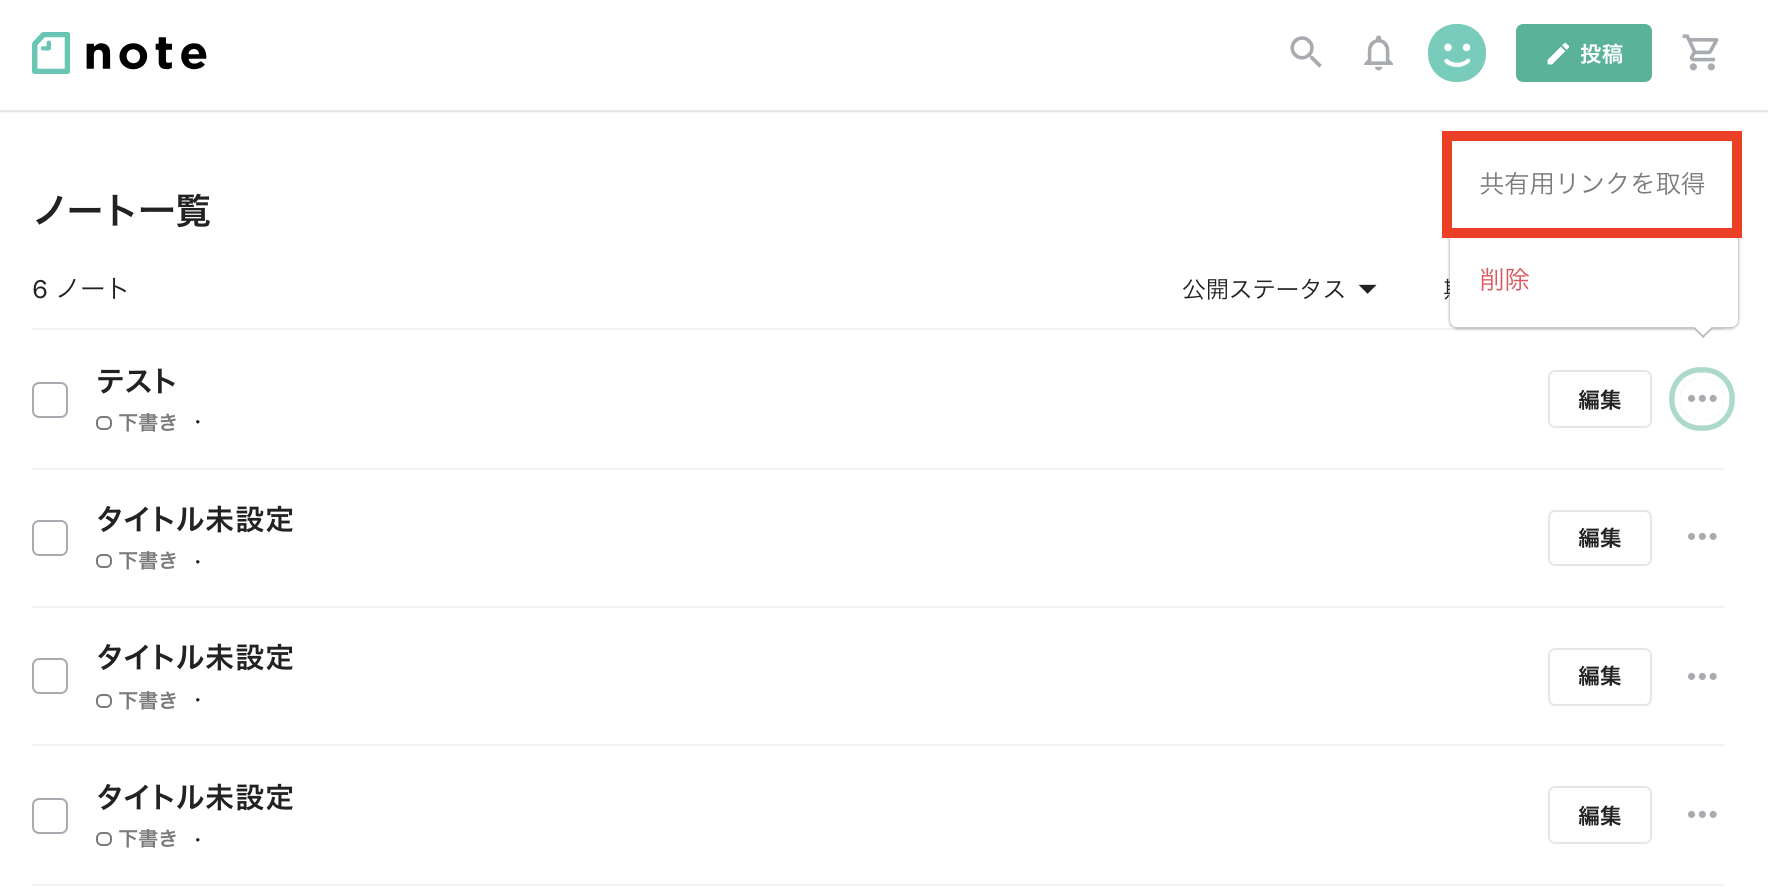
Task: Select 削除 in the popup menu
Action: click(x=1505, y=280)
